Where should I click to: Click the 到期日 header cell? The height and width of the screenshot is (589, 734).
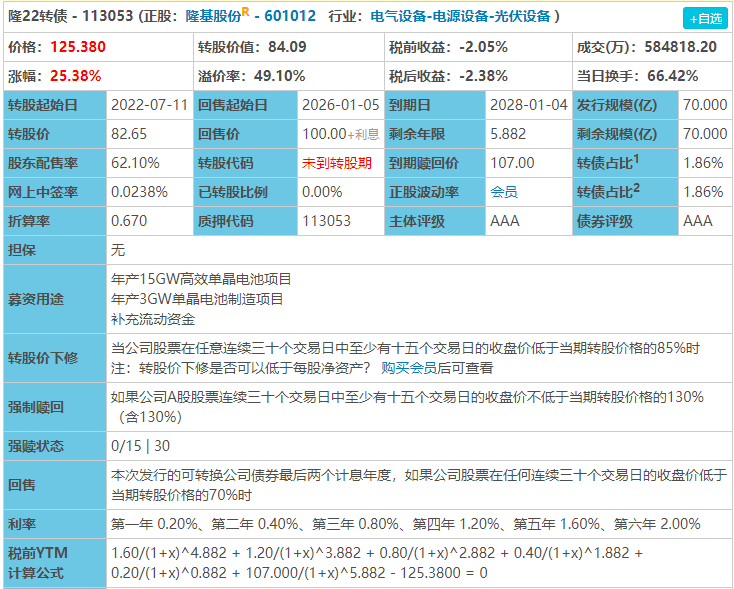435,105
